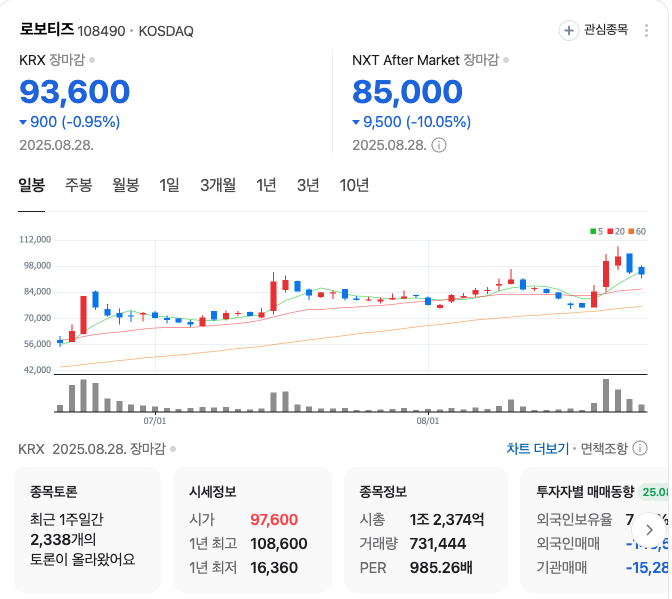Click the 42,000 price axis label
This screenshot has height=599, width=672.
[x=37, y=370]
